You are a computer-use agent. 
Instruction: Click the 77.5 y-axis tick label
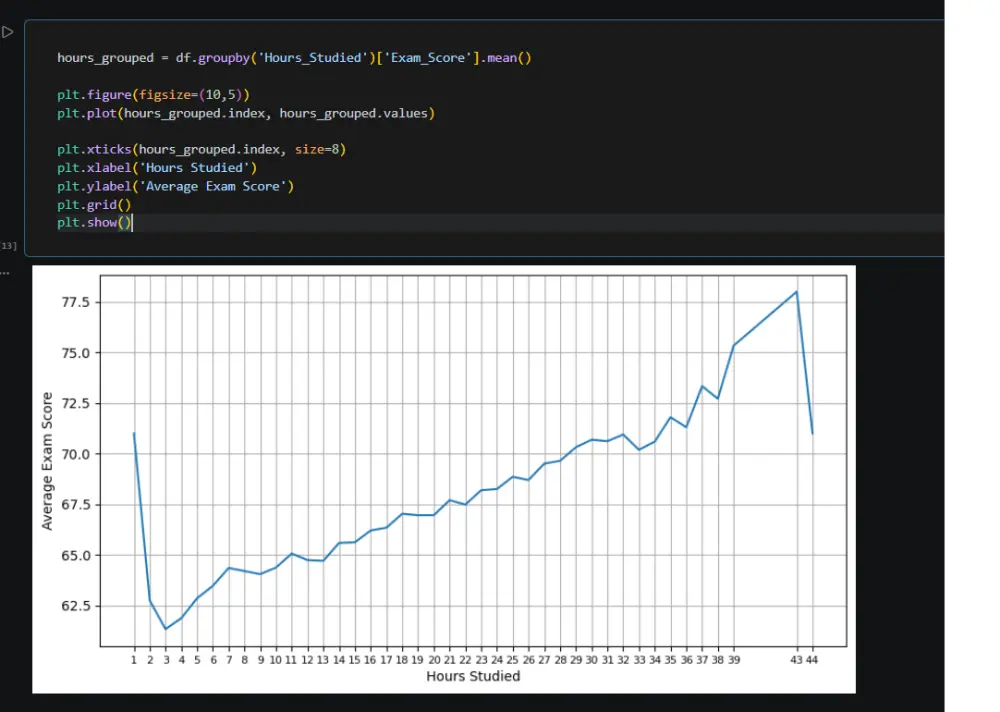point(75,302)
